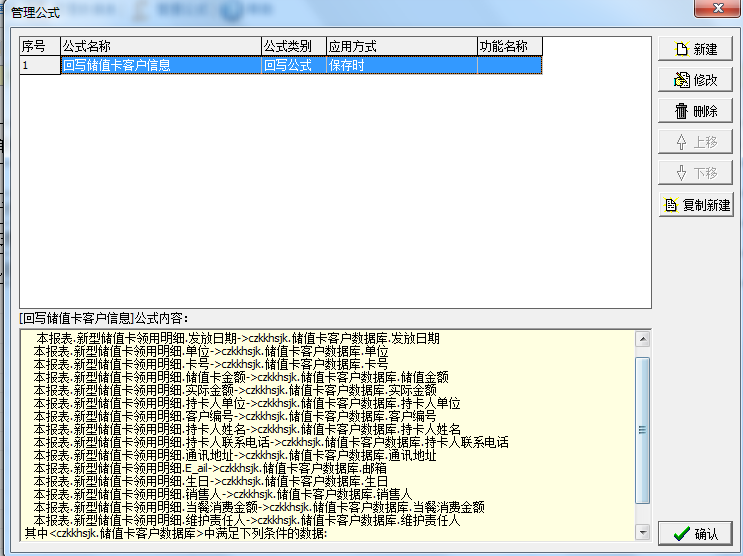Click formula line ending with 储值金额
Screen dimensions: 743x556
point(241,377)
